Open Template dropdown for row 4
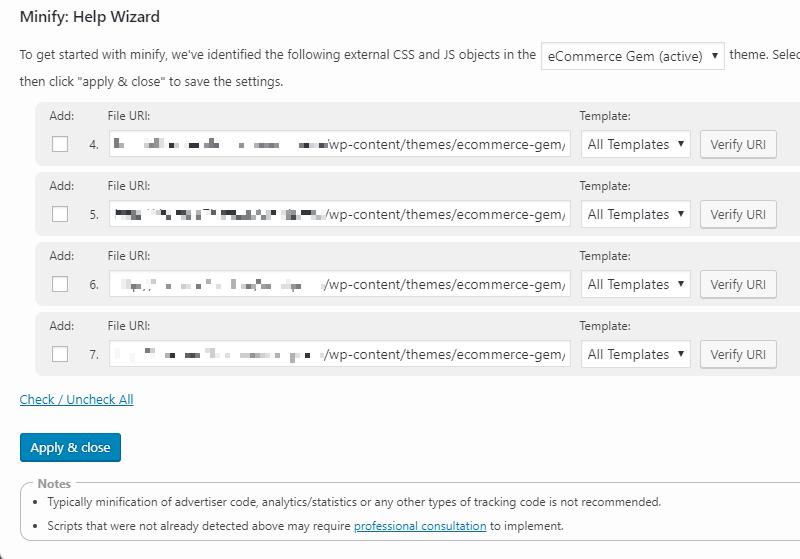 click(636, 144)
